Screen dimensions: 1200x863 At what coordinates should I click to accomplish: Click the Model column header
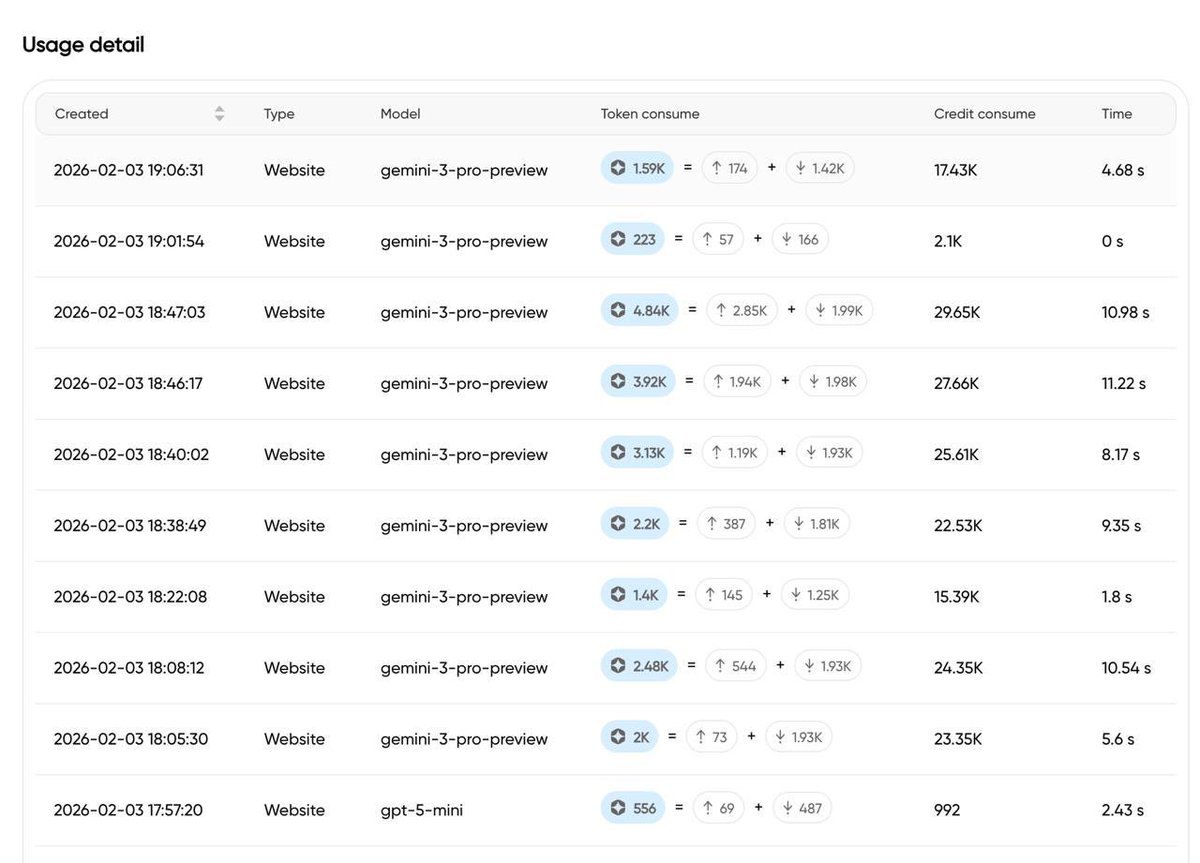[x=400, y=114]
